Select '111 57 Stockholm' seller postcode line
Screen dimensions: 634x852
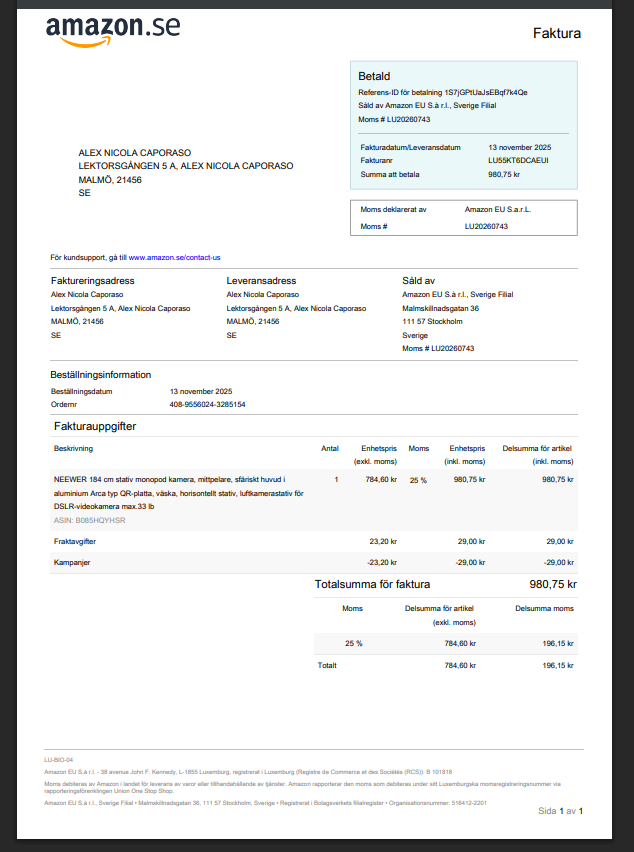tap(432, 322)
